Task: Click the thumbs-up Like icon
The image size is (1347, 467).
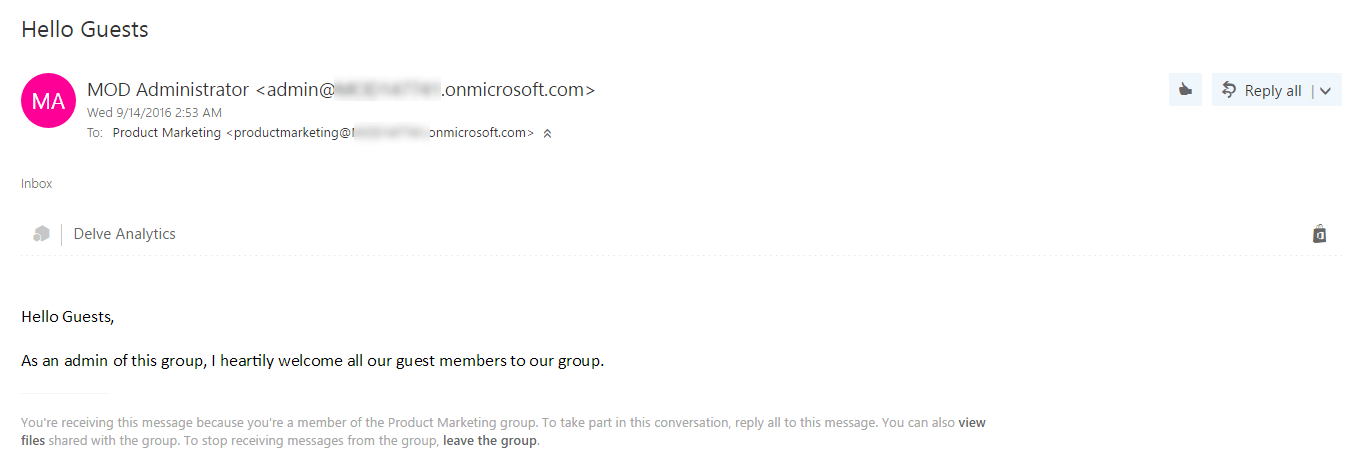Action: pyautogui.click(x=1185, y=90)
